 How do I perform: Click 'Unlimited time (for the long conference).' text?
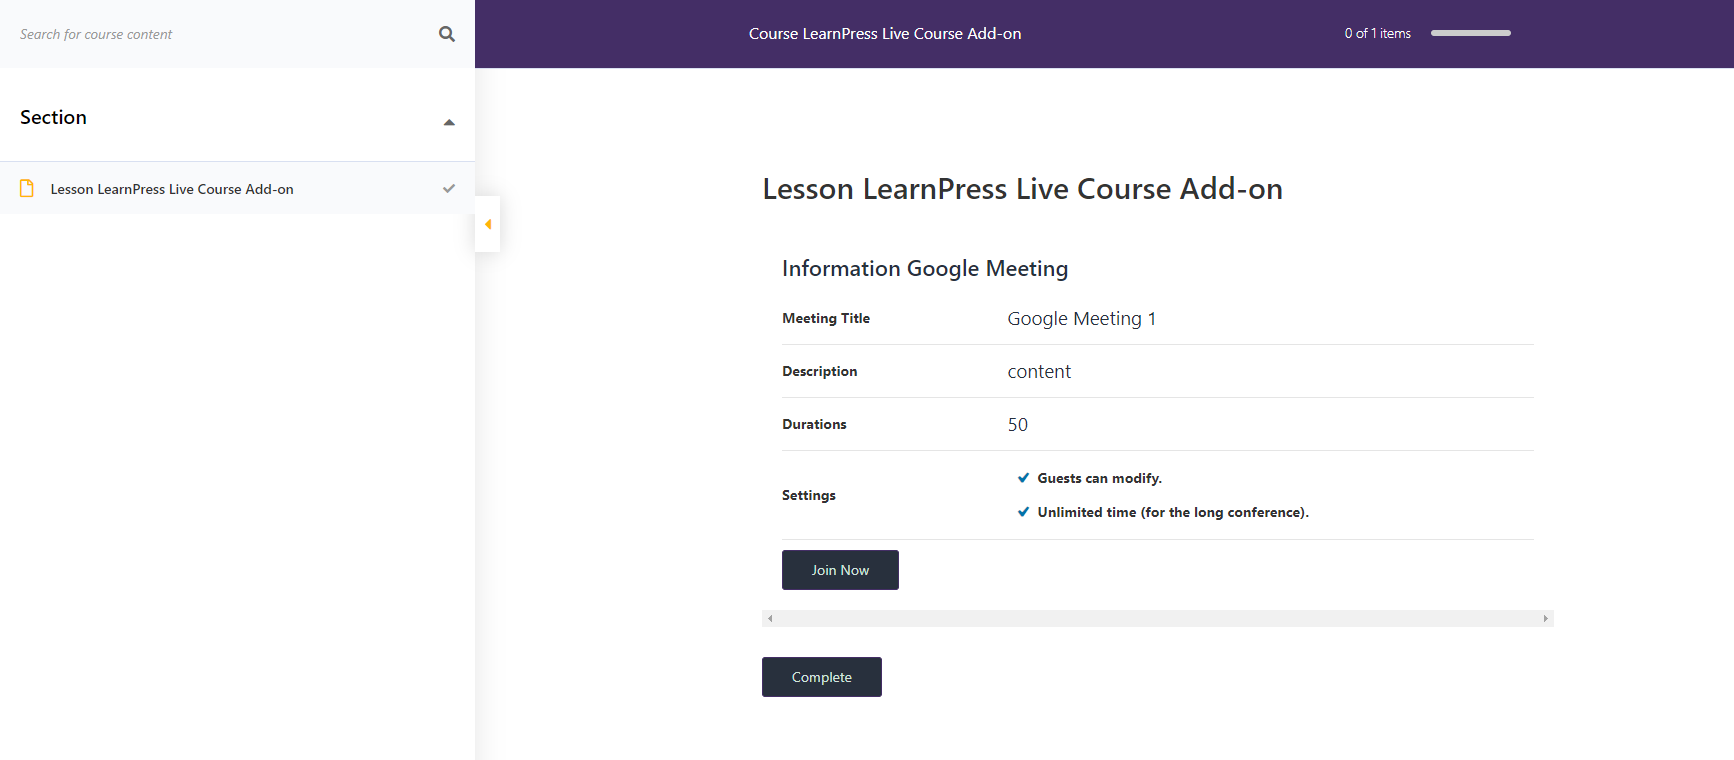(x=1173, y=512)
